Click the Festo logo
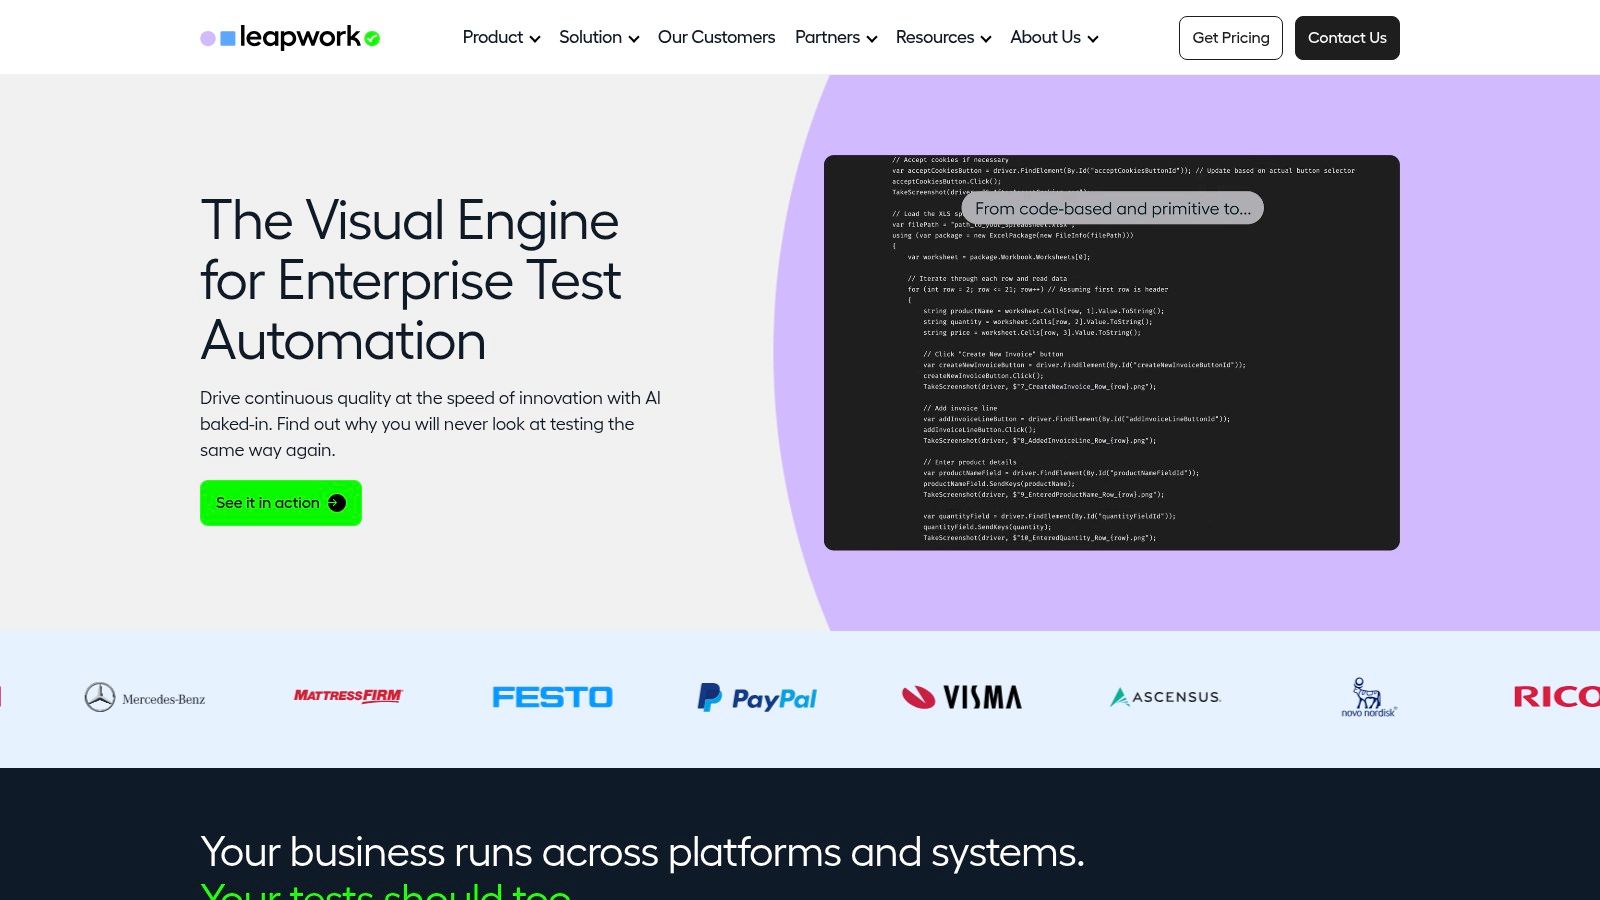 pos(552,697)
